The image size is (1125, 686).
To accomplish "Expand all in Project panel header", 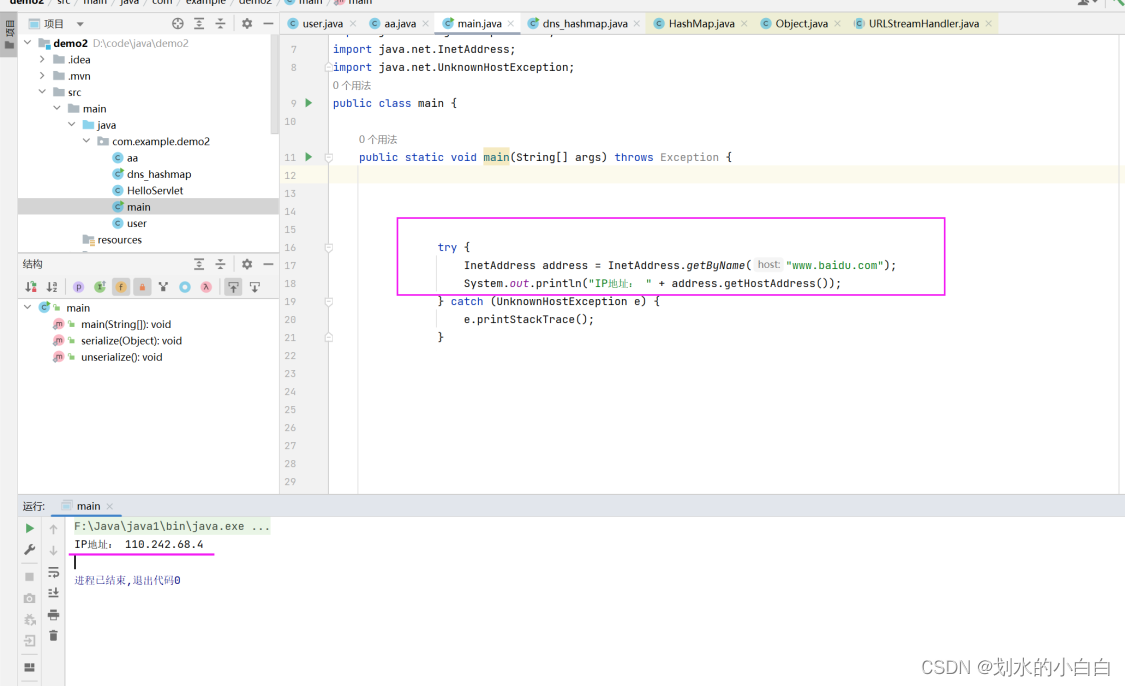I will pos(199,24).
